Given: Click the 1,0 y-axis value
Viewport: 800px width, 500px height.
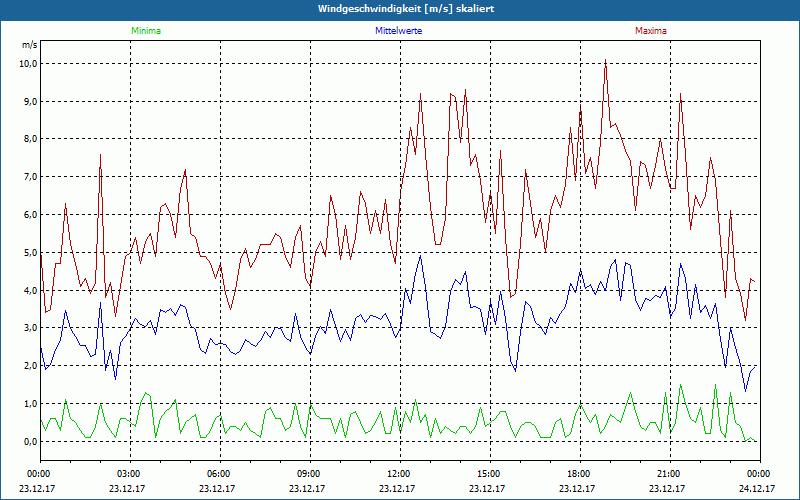Looking at the screenshot, I should [x=30, y=404].
